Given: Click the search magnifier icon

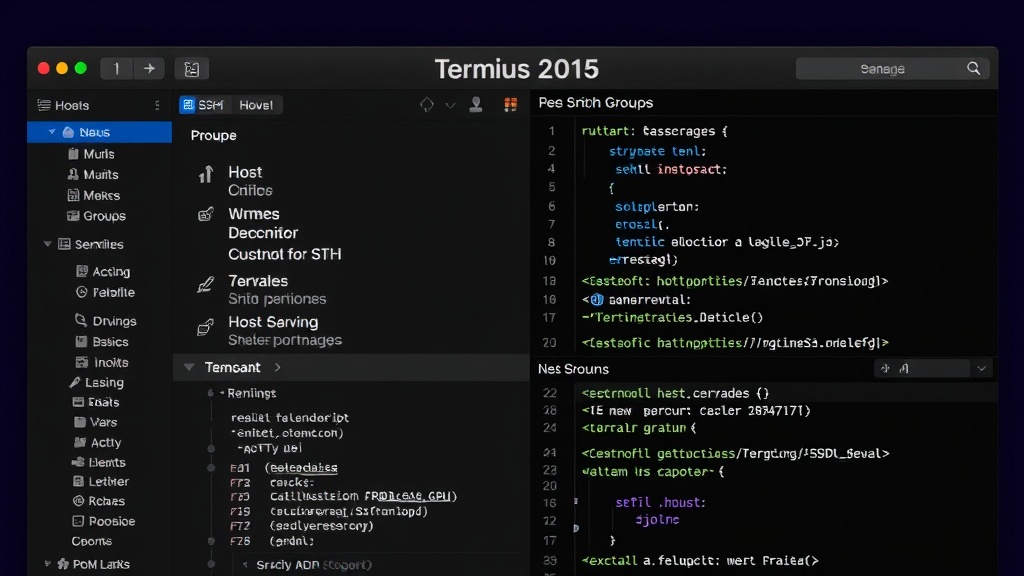Looking at the screenshot, I should pyautogui.click(x=973, y=69).
